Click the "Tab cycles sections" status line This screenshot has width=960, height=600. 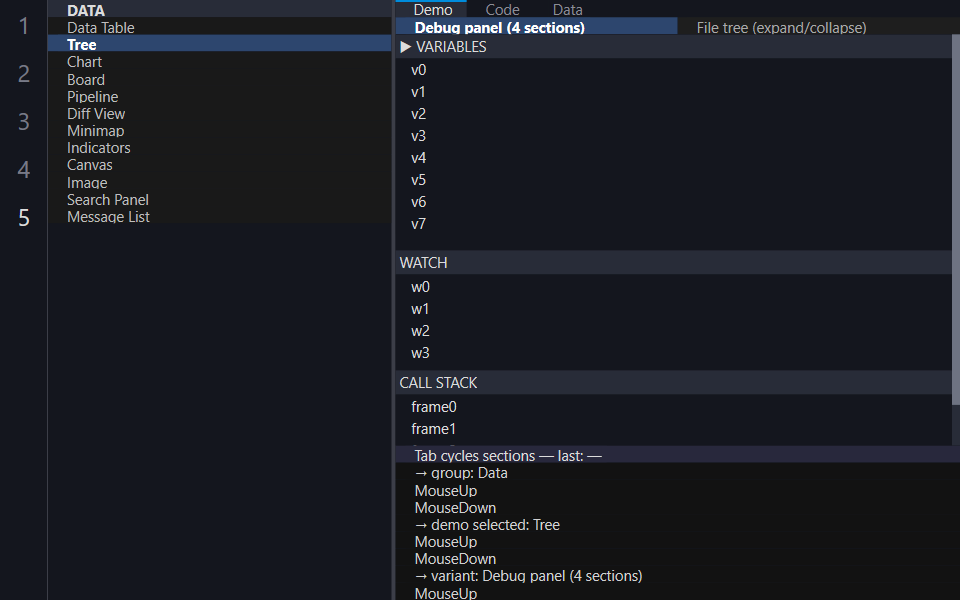pyautogui.click(x=678, y=456)
